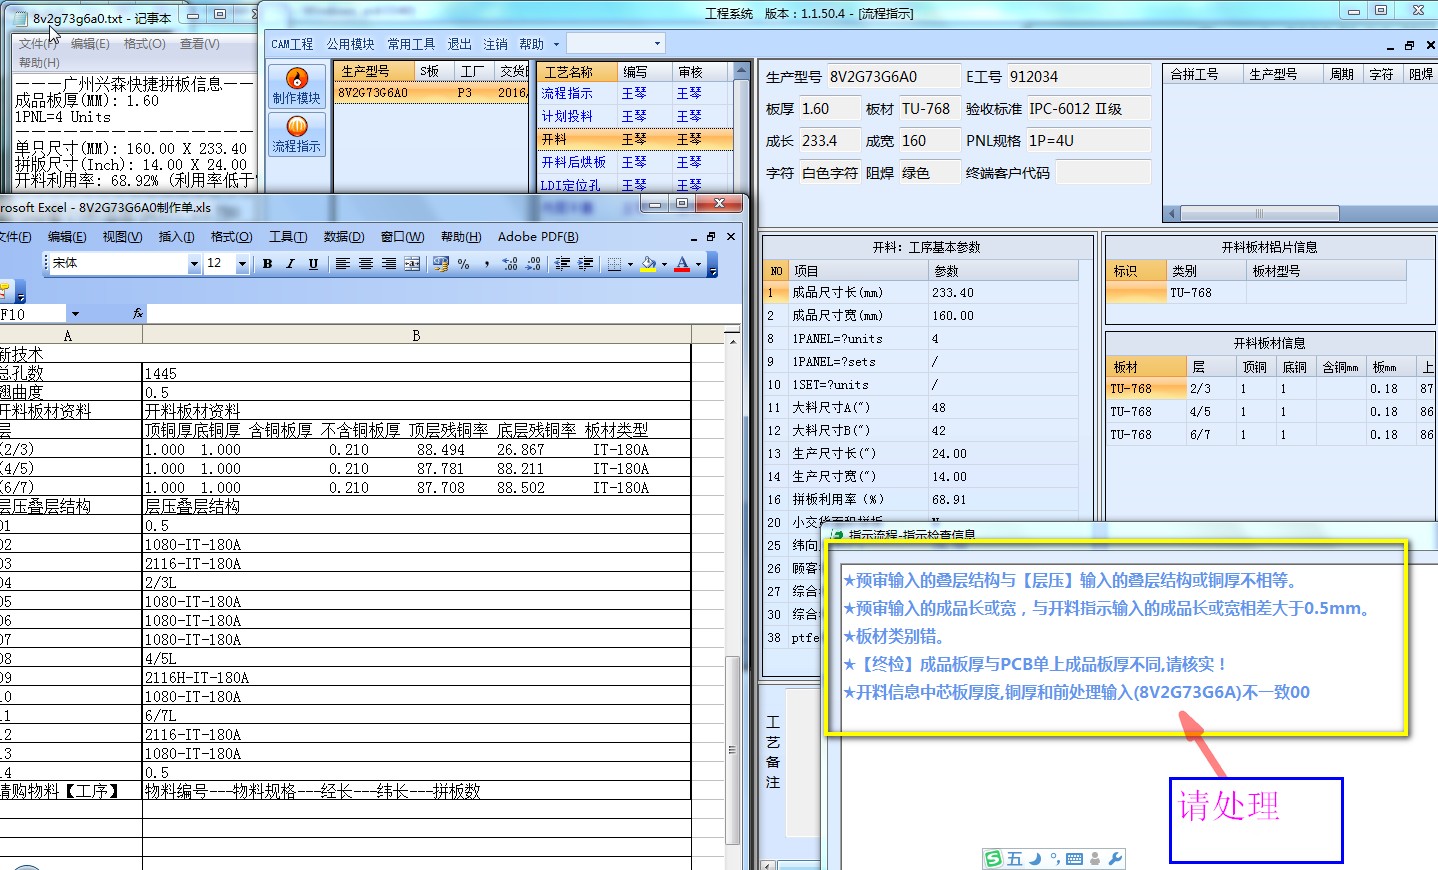Open the CAM工程 menu

tap(292, 44)
